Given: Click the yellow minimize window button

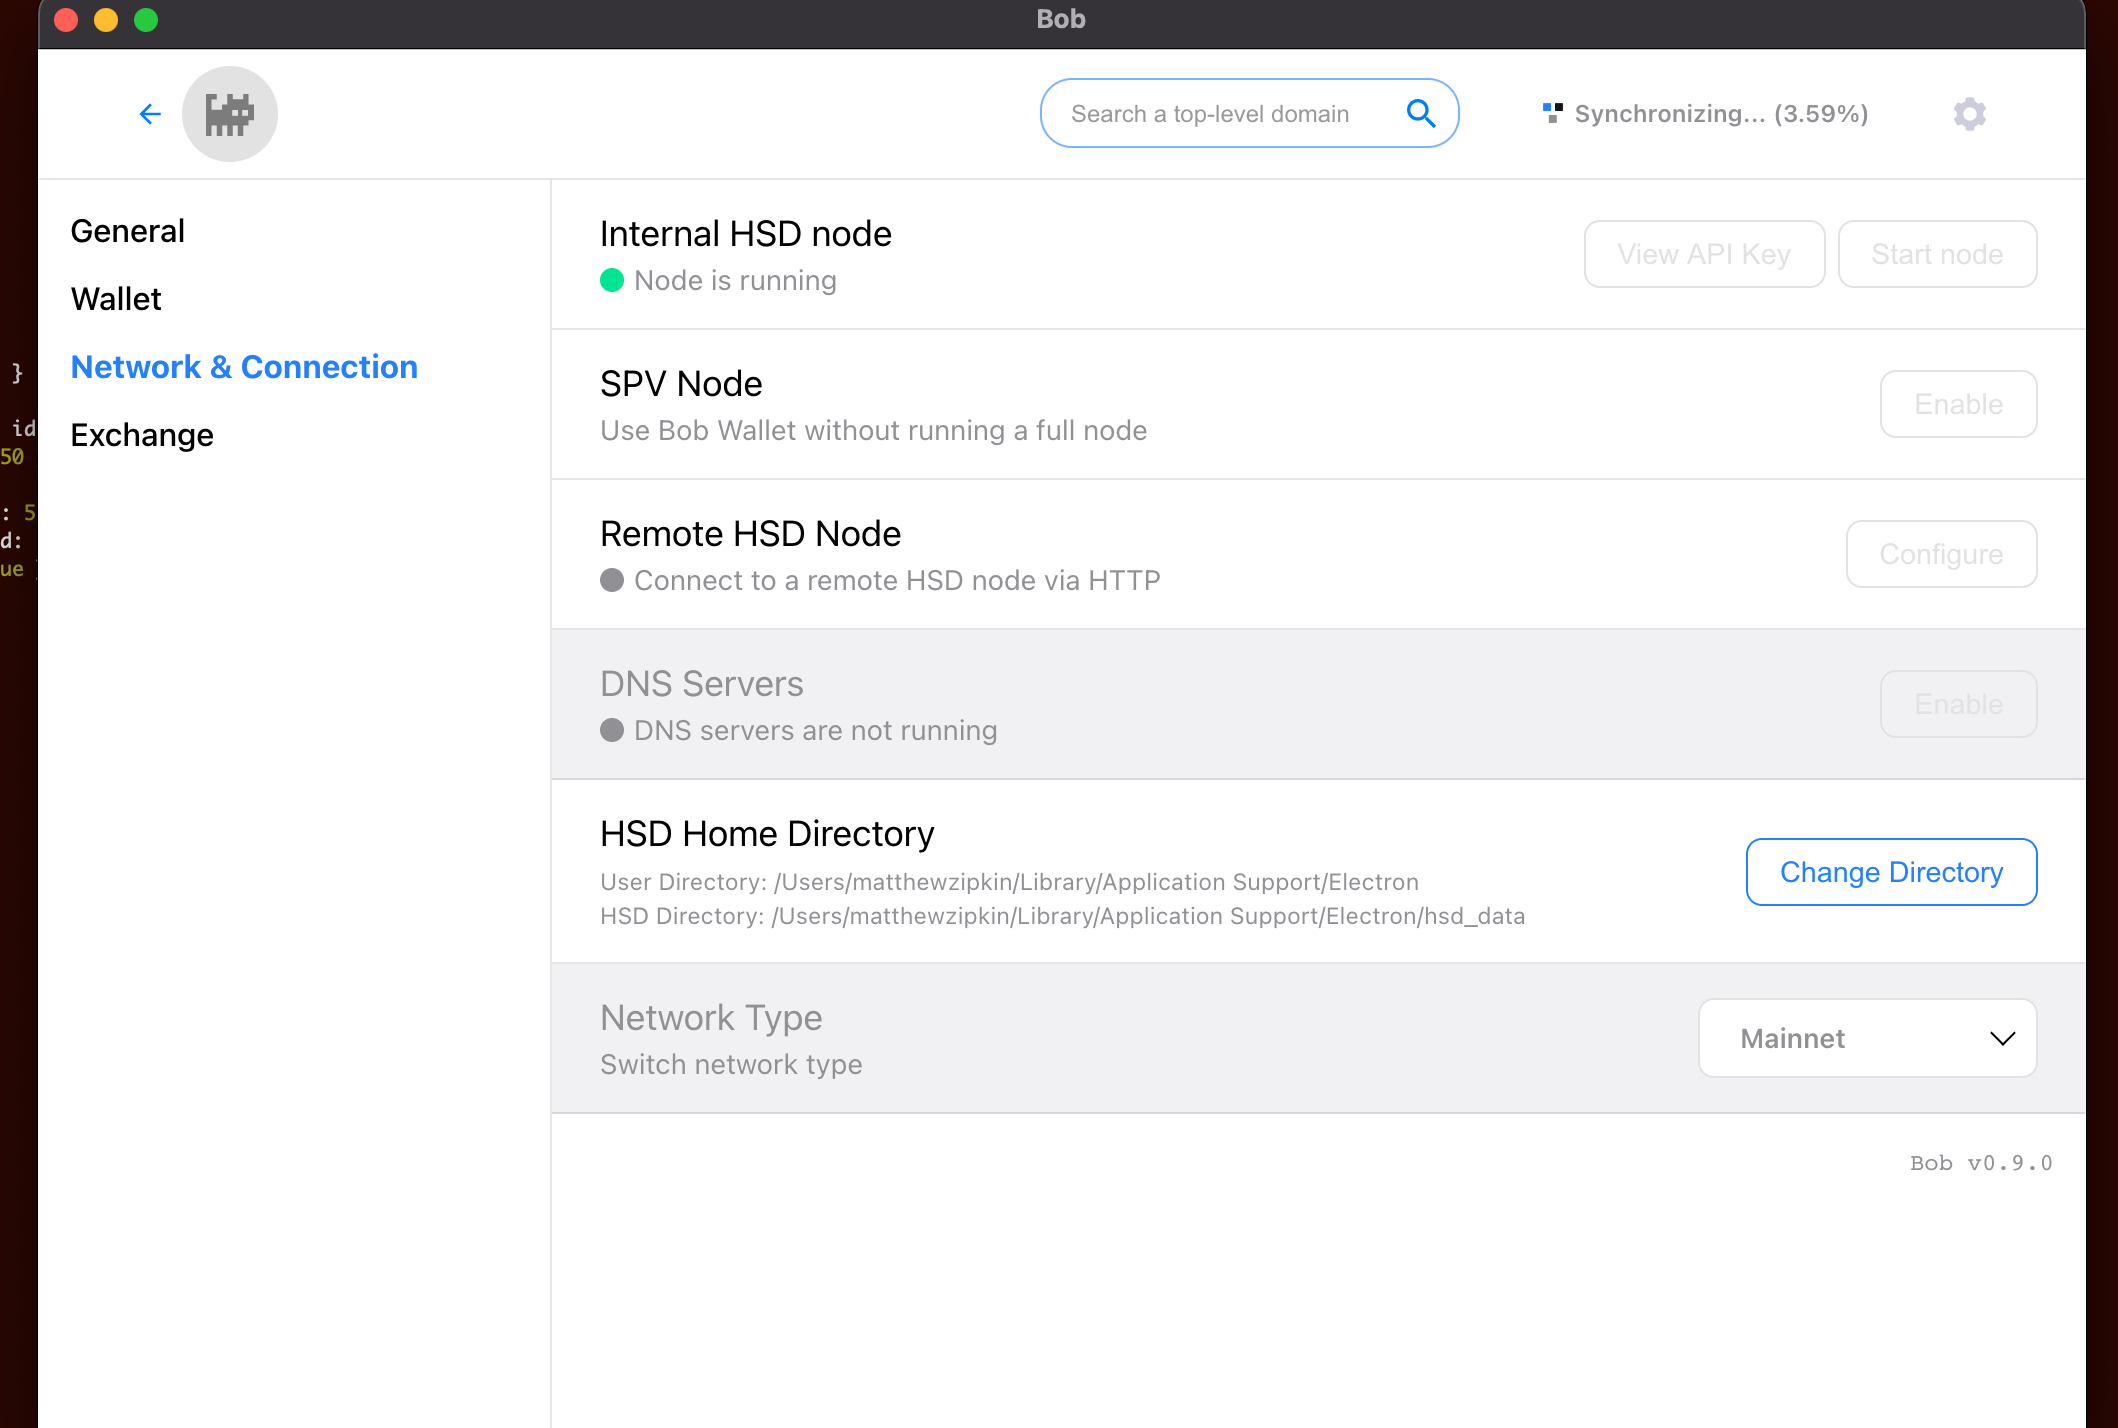Looking at the screenshot, I should pos(106,20).
